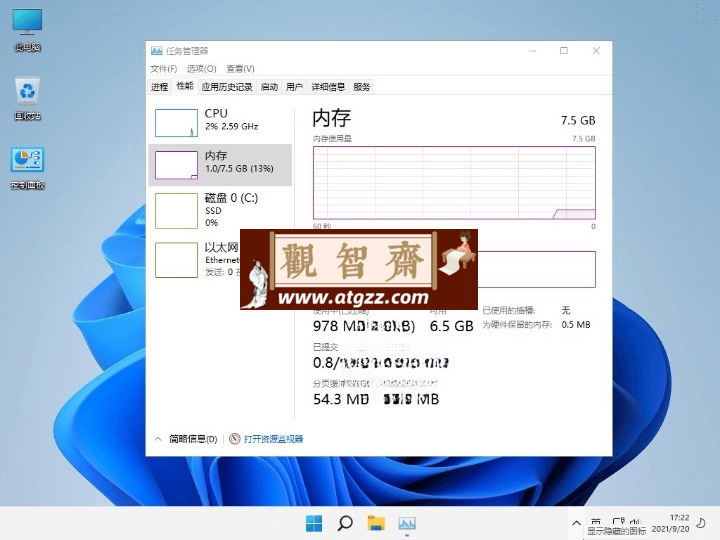Click the disk 0 mini graph thumbnail
Image resolution: width=720 pixels, height=540 pixels.
tap(176, 211)
